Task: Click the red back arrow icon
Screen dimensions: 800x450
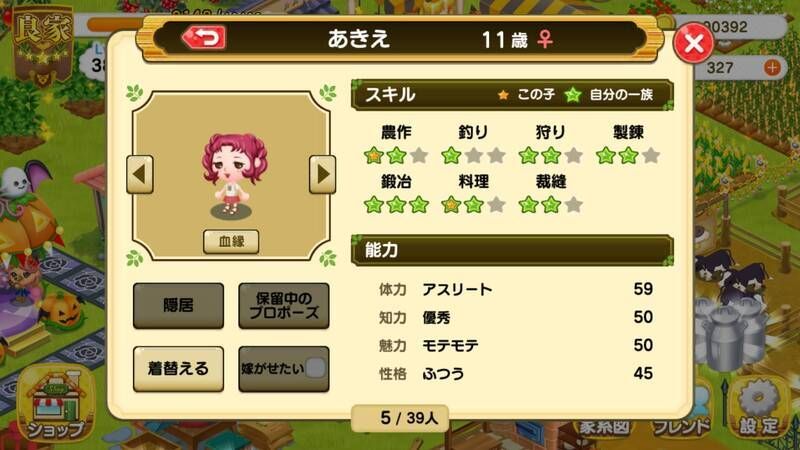Action: coord(204,37)
